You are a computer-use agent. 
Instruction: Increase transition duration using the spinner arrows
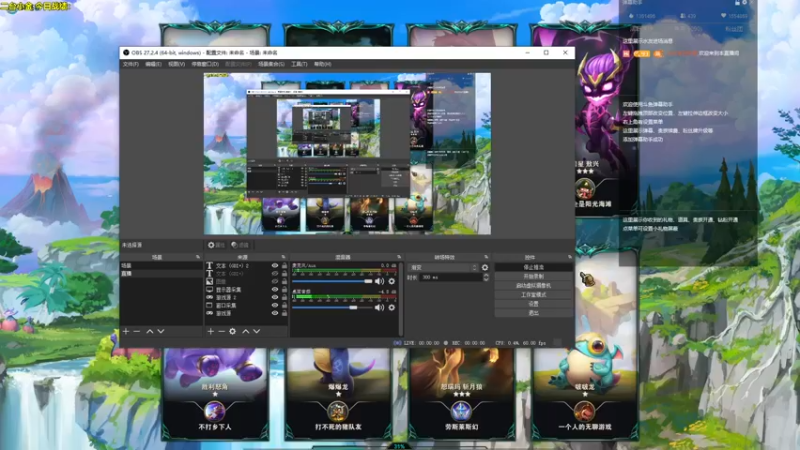[x=486, y=275]
